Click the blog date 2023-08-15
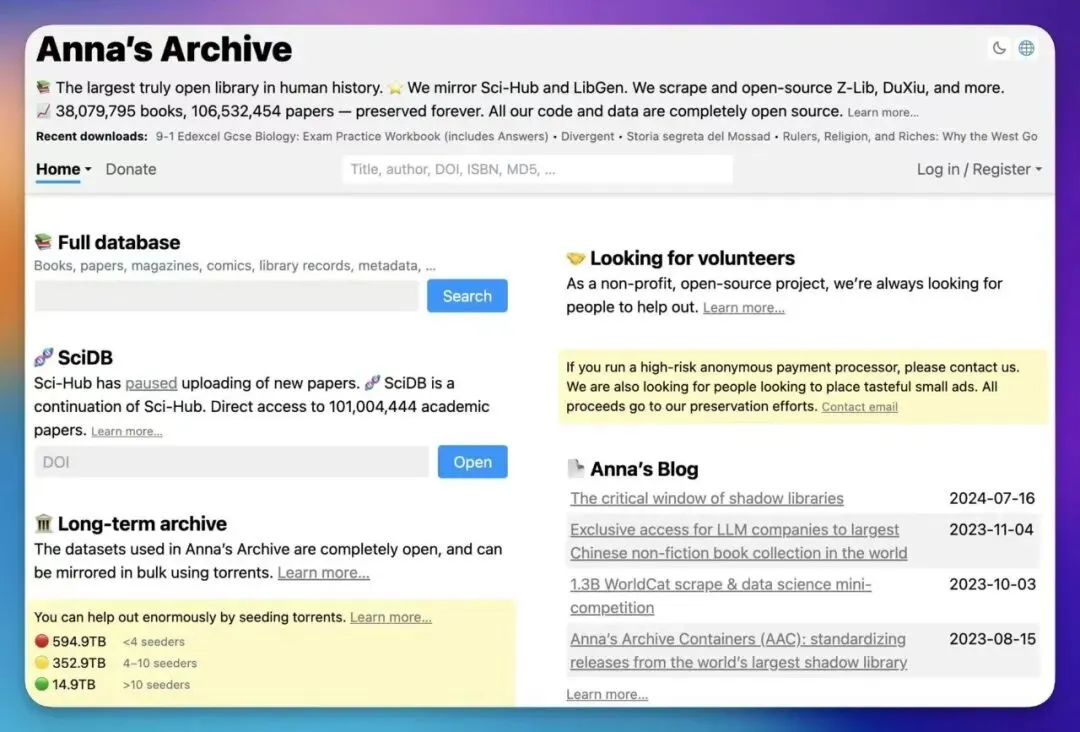This screenshot has width=1080, height=732. pos(993,639)
